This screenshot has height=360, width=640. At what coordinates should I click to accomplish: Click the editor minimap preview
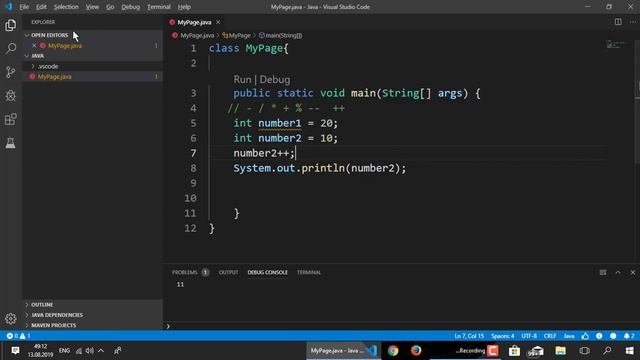(616, 44)
